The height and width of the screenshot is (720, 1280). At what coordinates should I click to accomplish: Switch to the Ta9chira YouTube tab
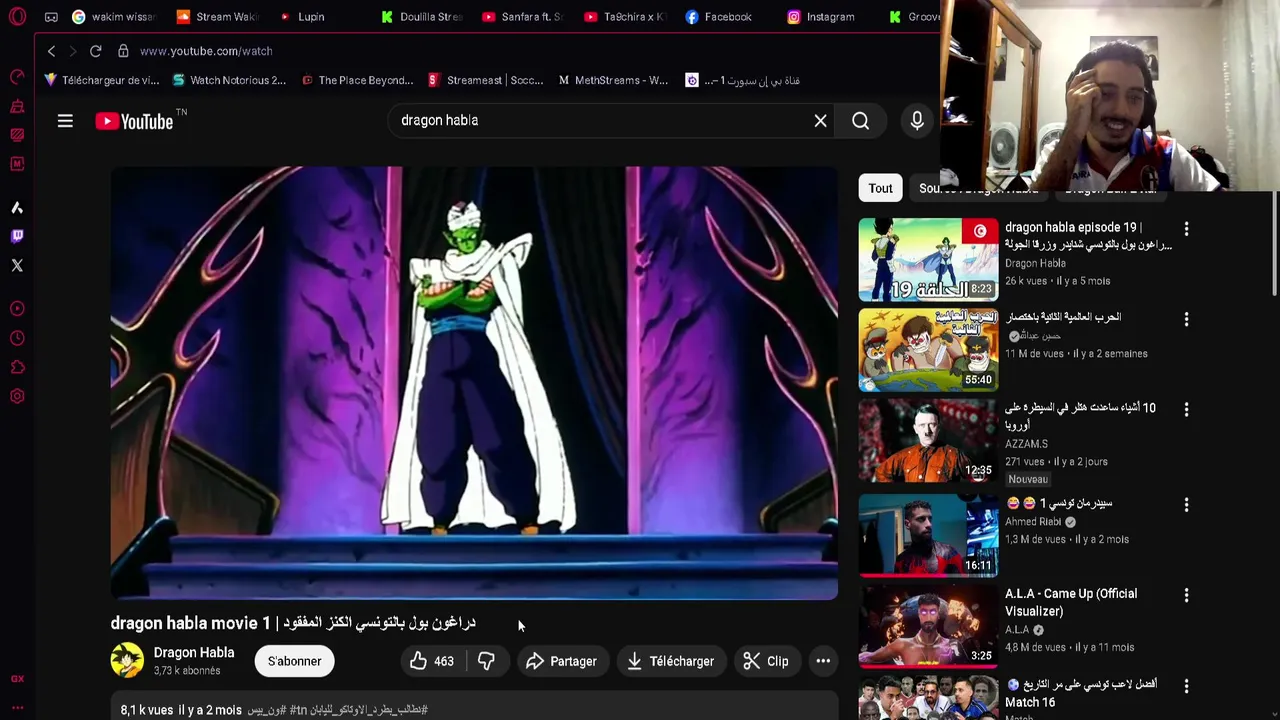click(625, 17)
